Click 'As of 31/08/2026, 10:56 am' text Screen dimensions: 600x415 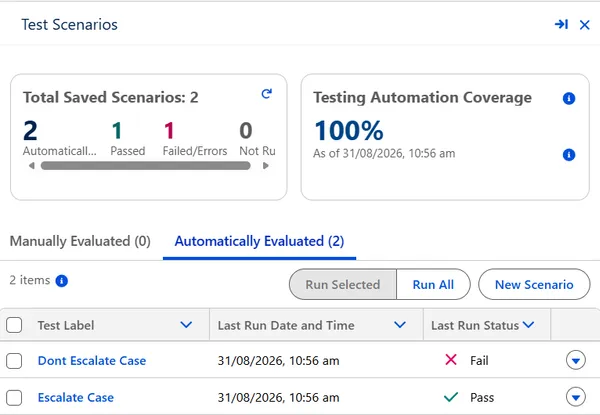click(384, 153)
